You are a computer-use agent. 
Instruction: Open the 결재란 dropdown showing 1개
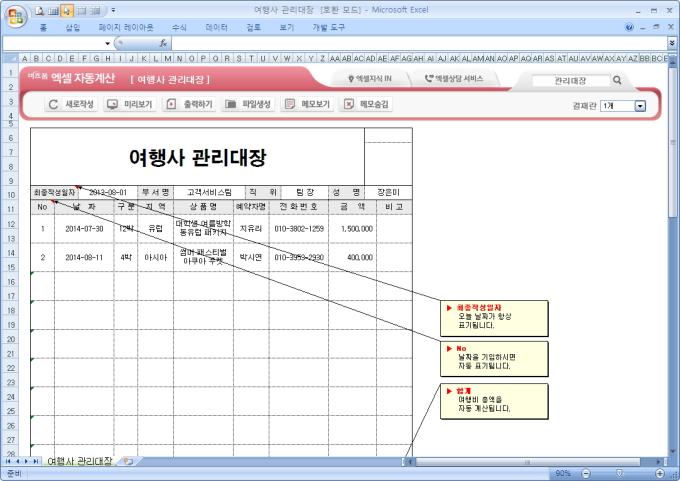[640, 106]
